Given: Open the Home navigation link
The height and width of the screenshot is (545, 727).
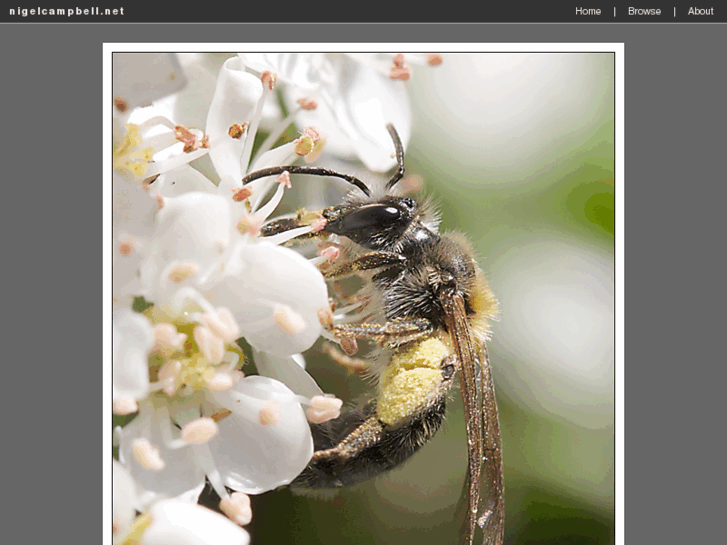Looking at the screenshot, I should pyautogui.click(x=588, y=11).
